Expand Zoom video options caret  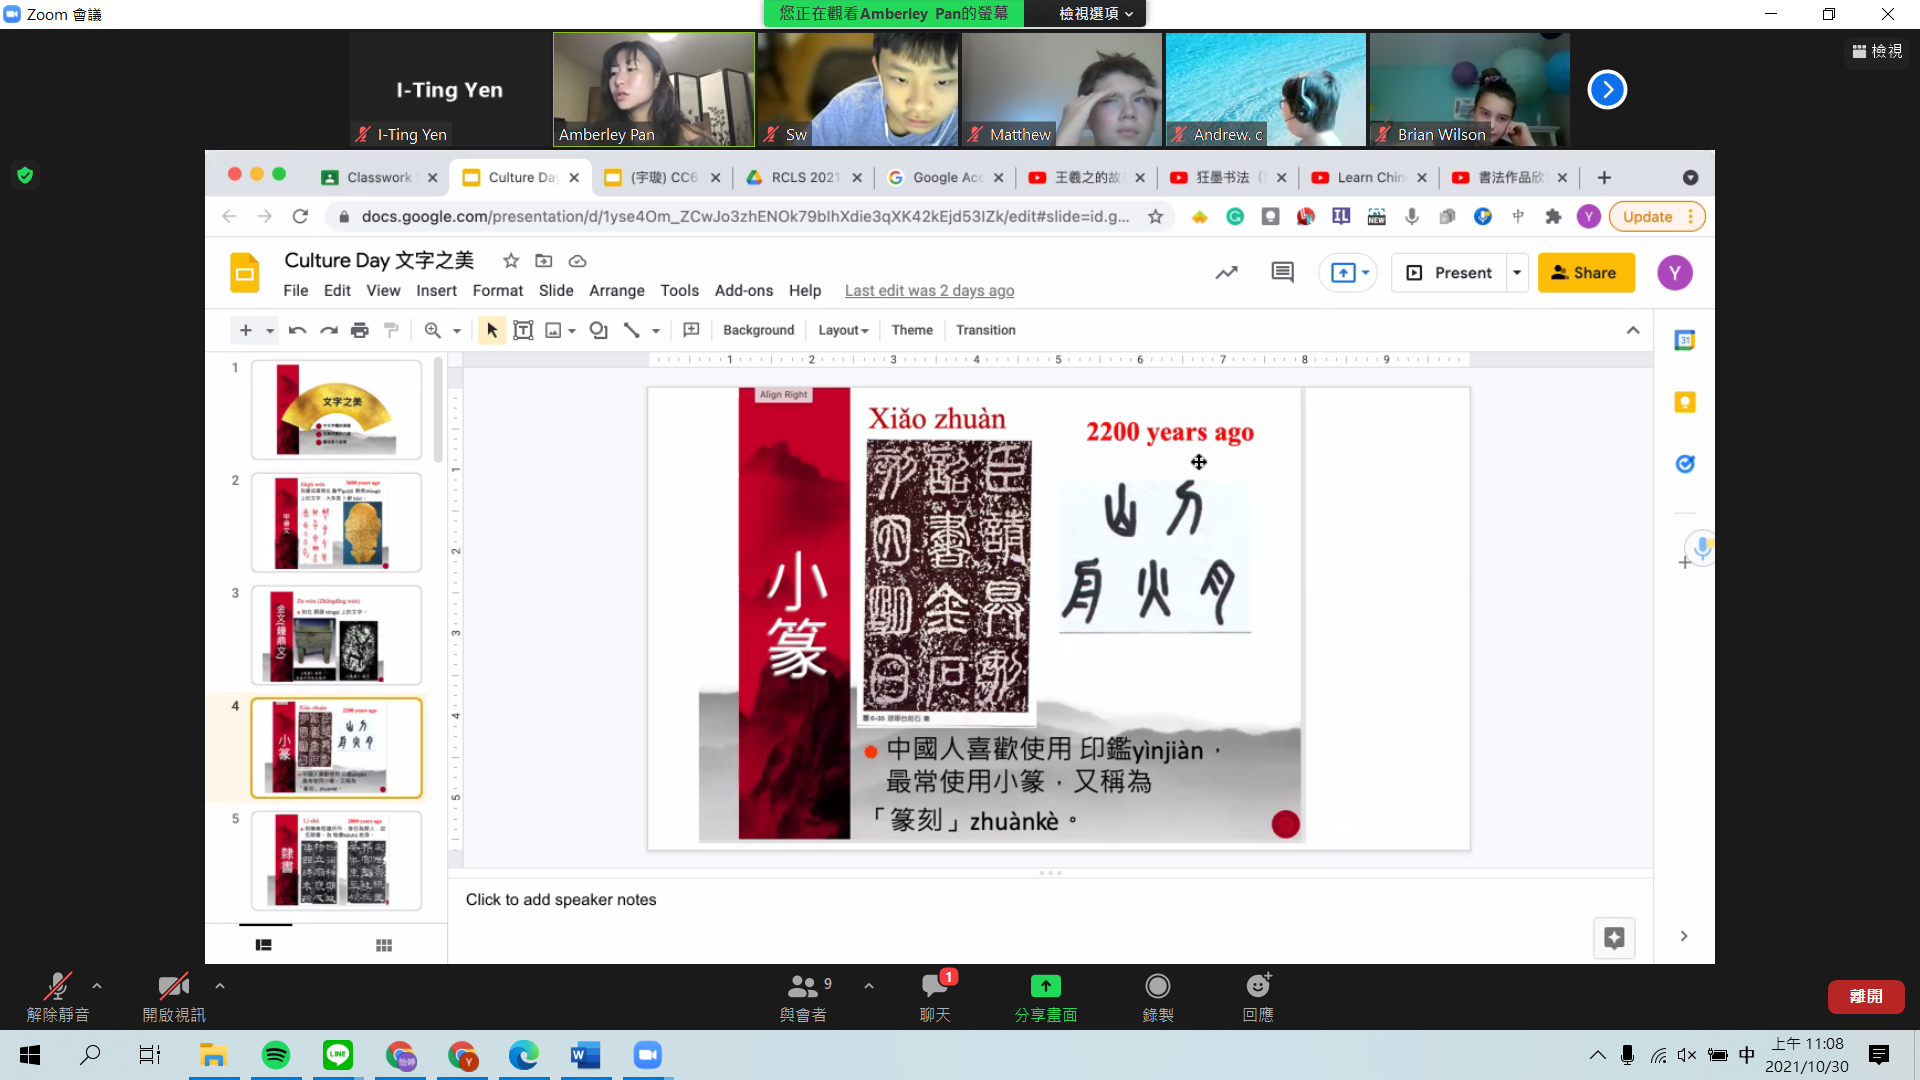click(x=220, y=986)
